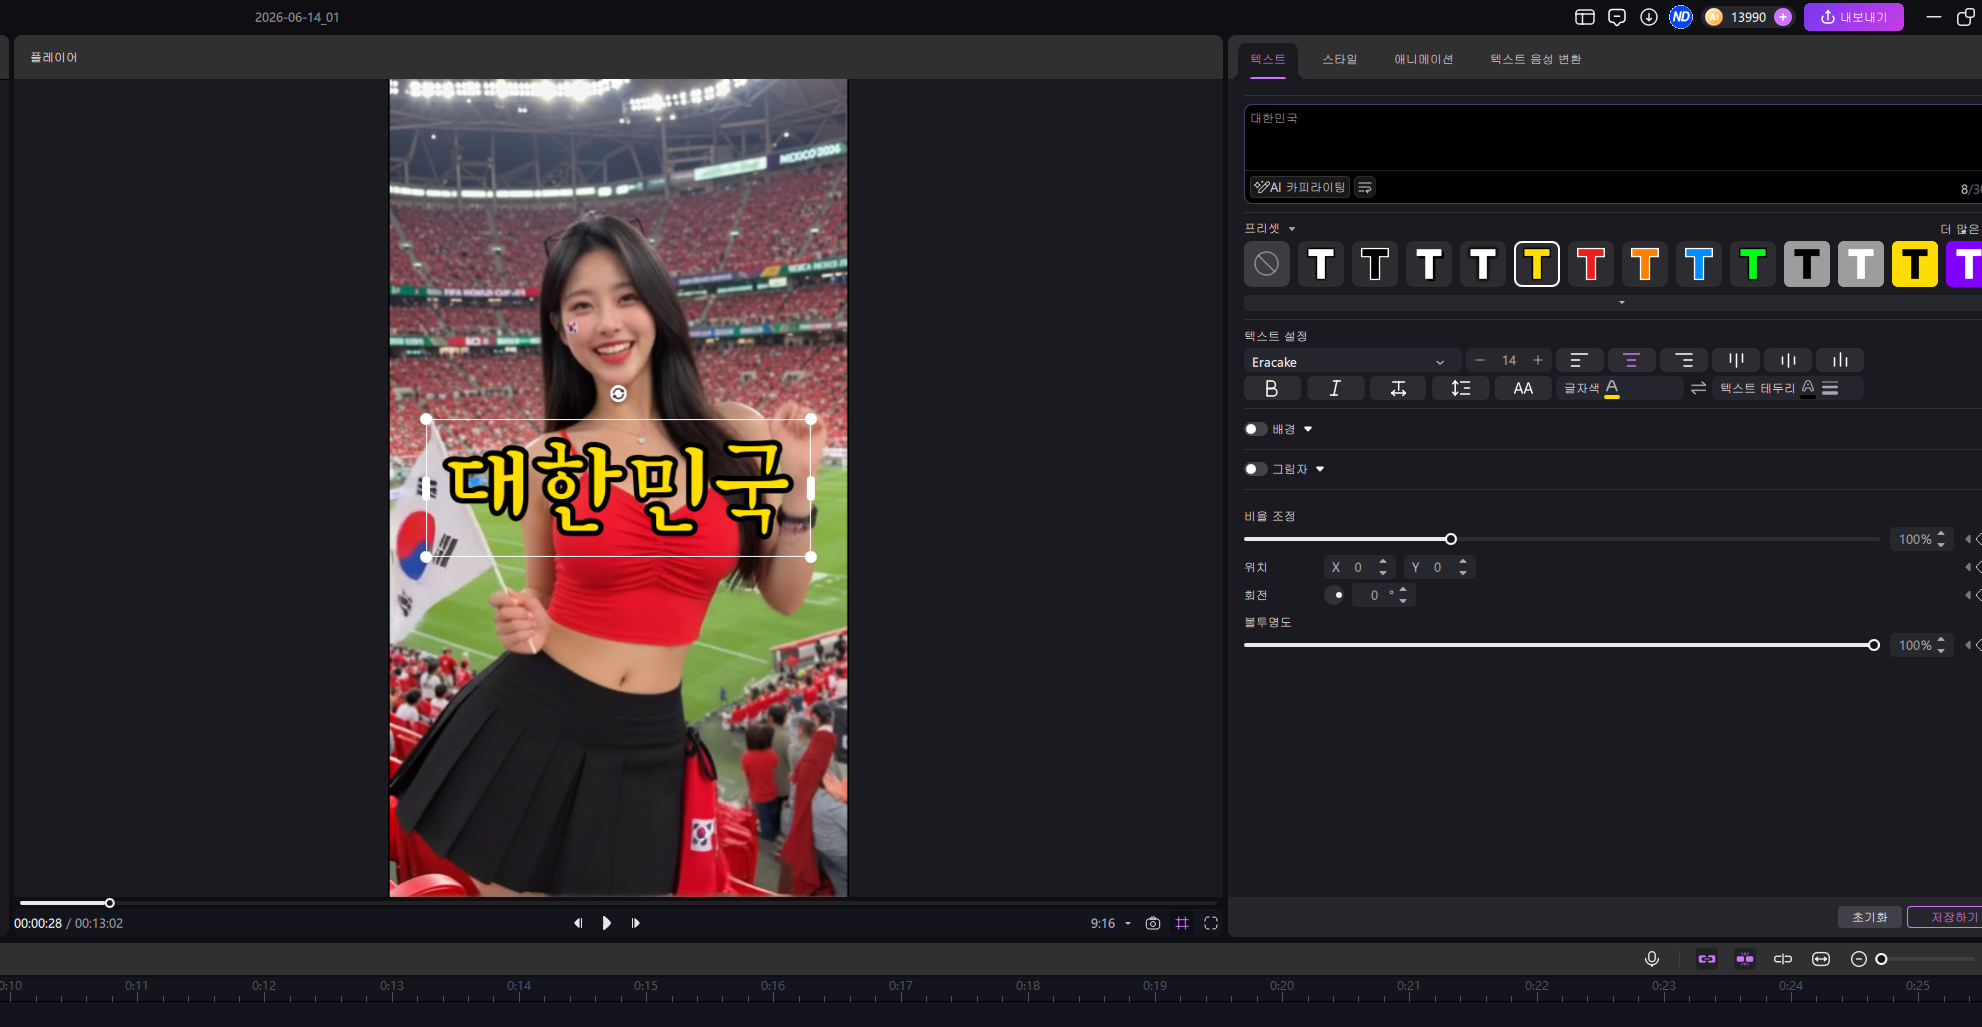The height and width of the screenshot is (1027, 1982).
Task: Add AI credits with the plus icon
Action: pos(1783,17)
